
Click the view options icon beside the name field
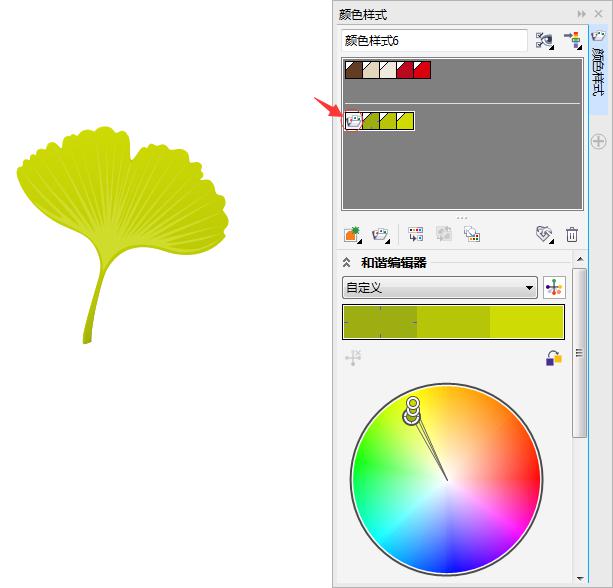pos(545,40)
